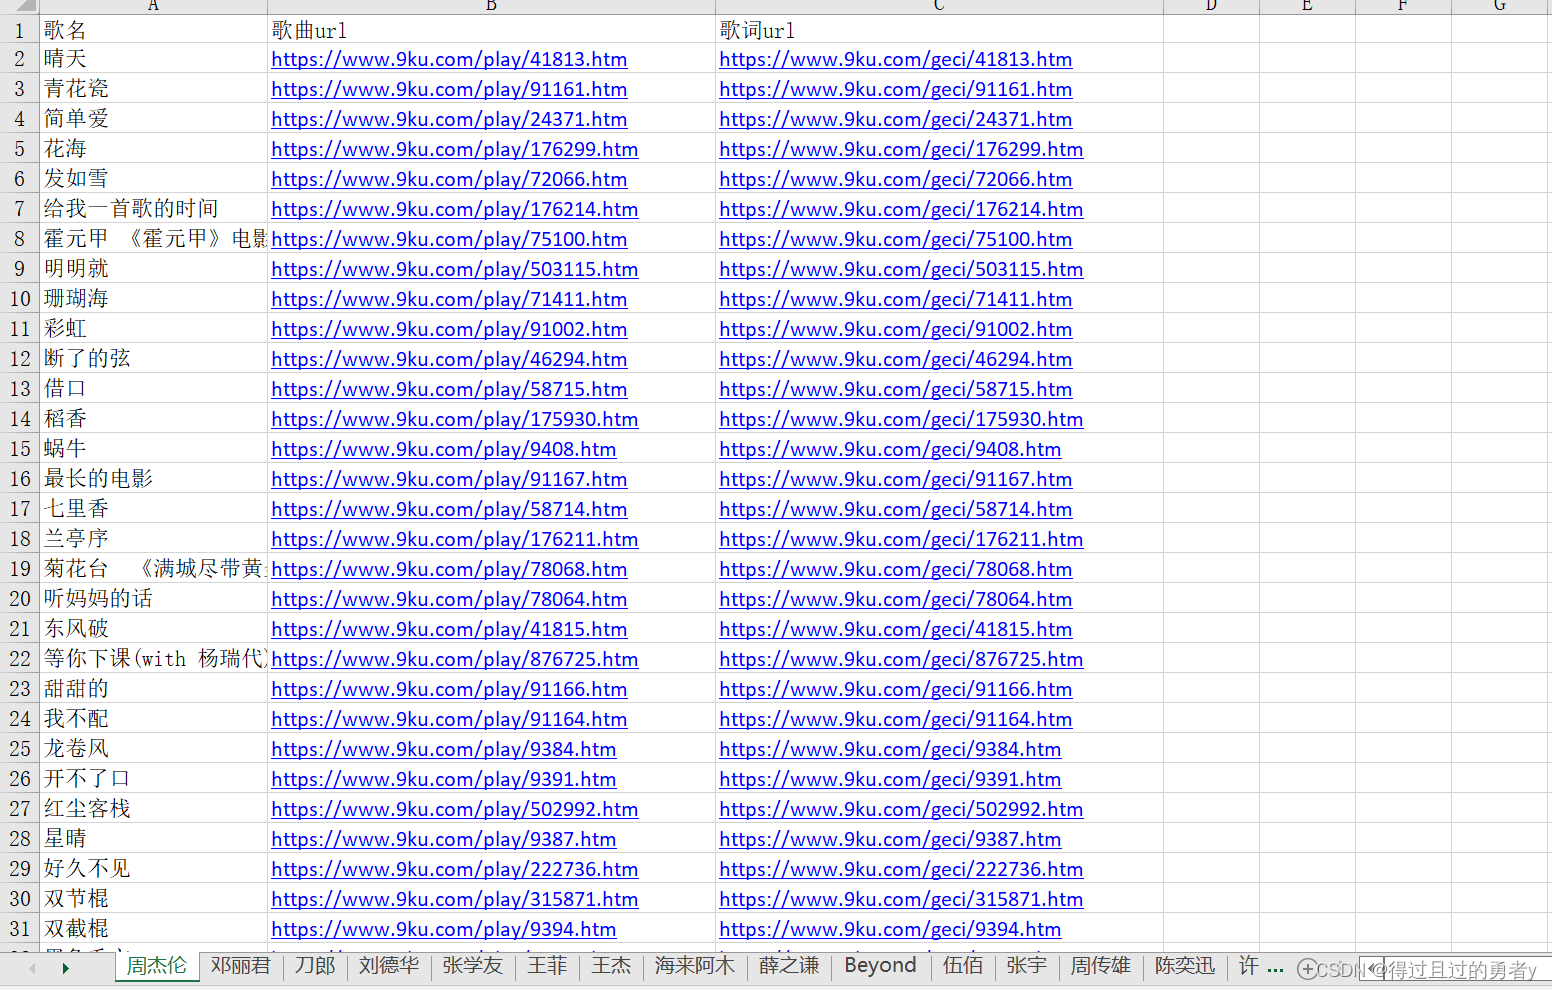Image resolution: width=1552 pixels, height=990 pixels.
Task: Click the previous-sheet navigation arrow
Action: [33, 968]
